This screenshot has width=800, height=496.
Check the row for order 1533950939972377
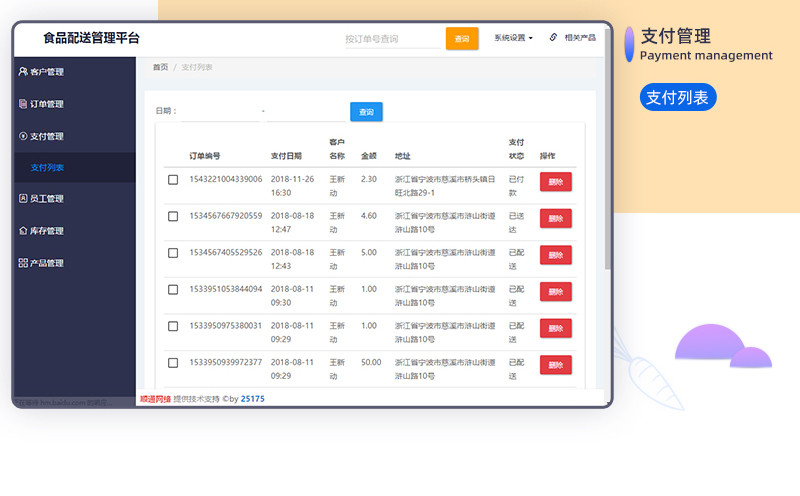click(173, 363)
